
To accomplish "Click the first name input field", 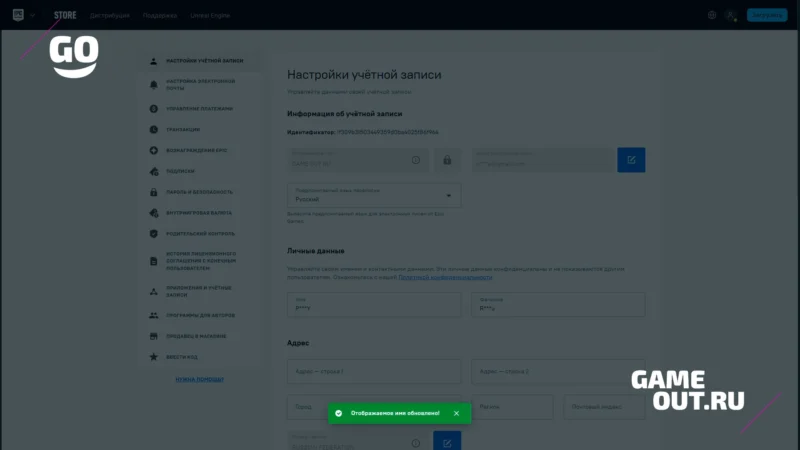I will tap(374, 305).
